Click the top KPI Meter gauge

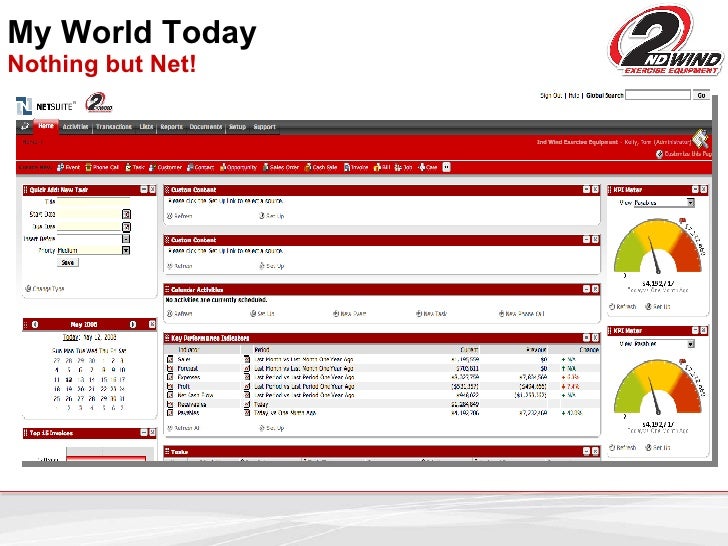coord(657,247)
